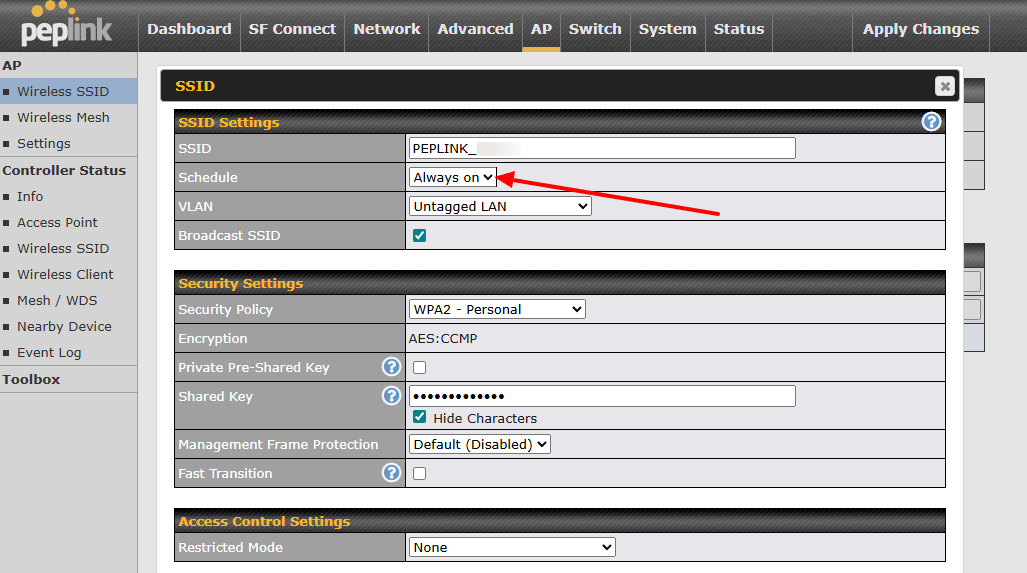The width and height of the screenshot is (1027, 573).
Task: Open the Fast Transition help icon
Action: (x=391, y=473)
